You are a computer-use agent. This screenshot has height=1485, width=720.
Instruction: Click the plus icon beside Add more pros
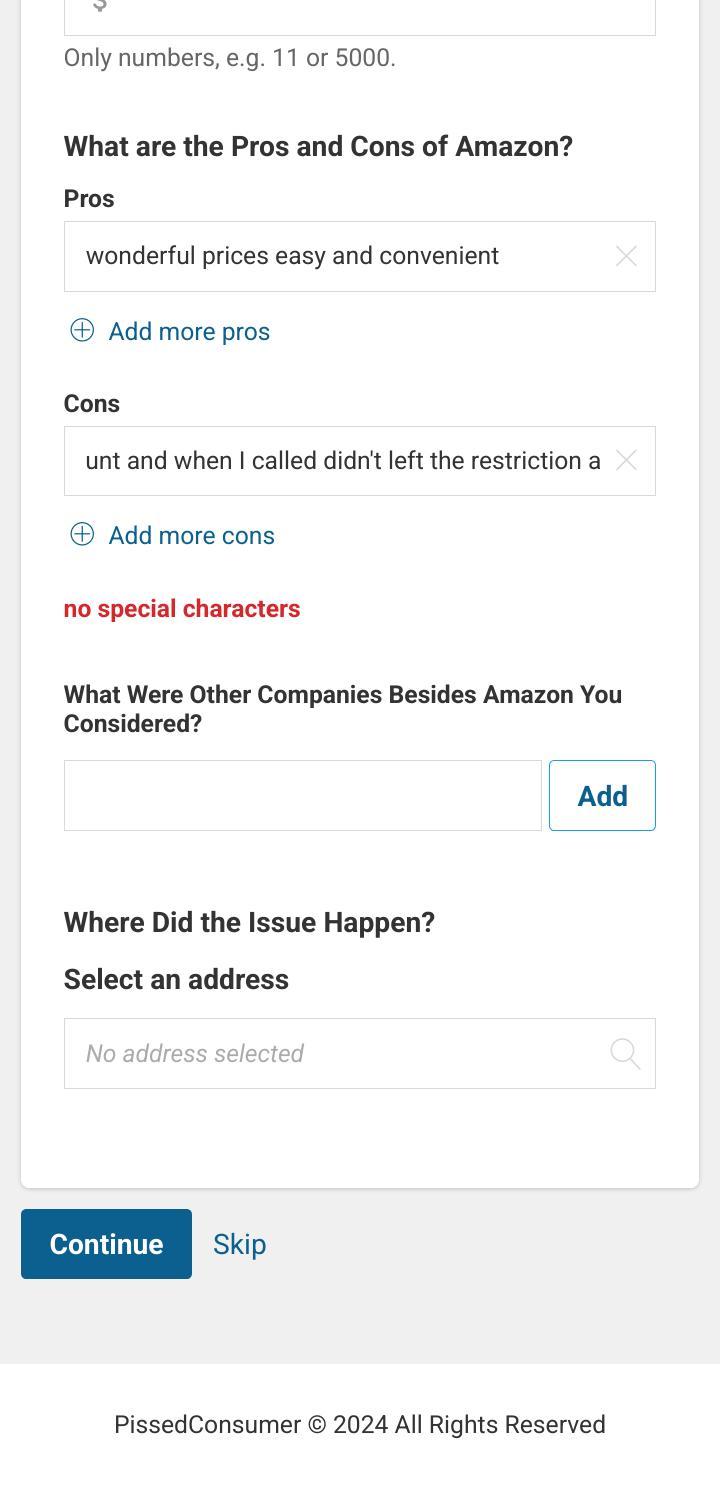coord(82,331)
